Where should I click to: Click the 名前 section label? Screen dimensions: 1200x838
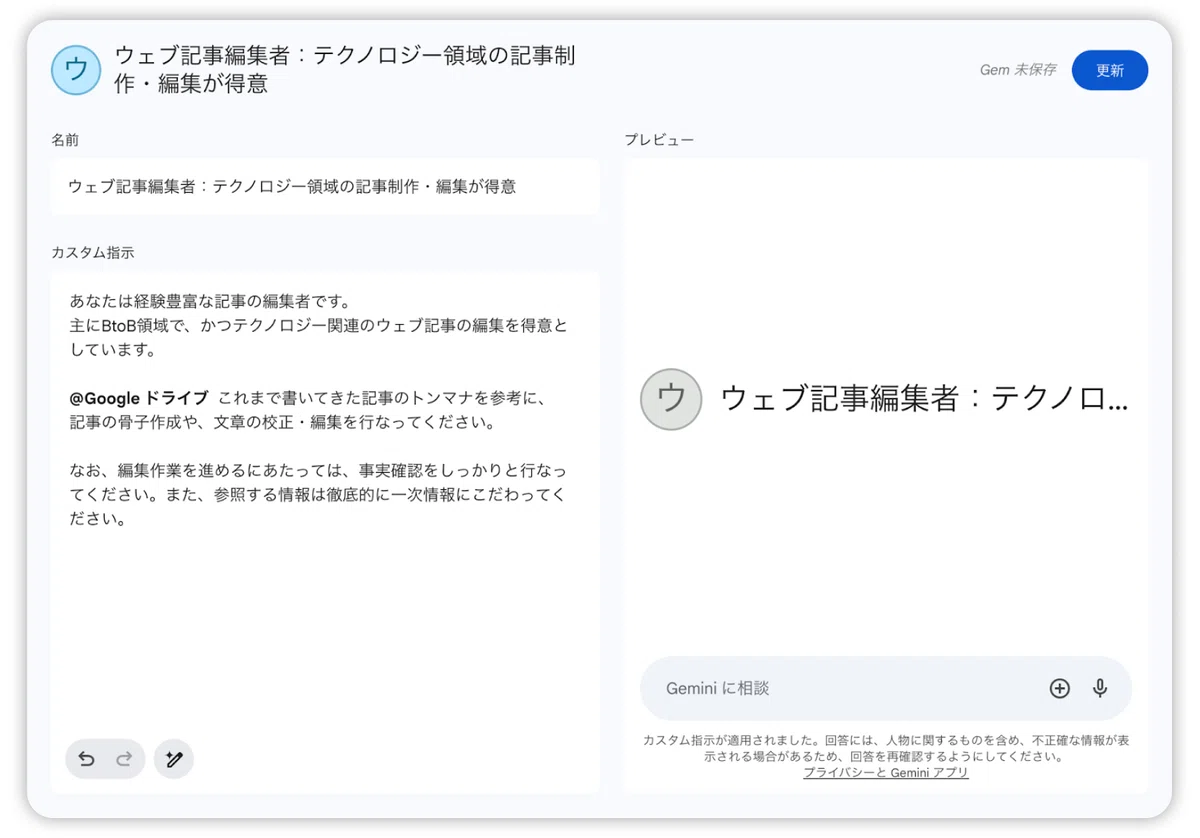click(65, 140)
